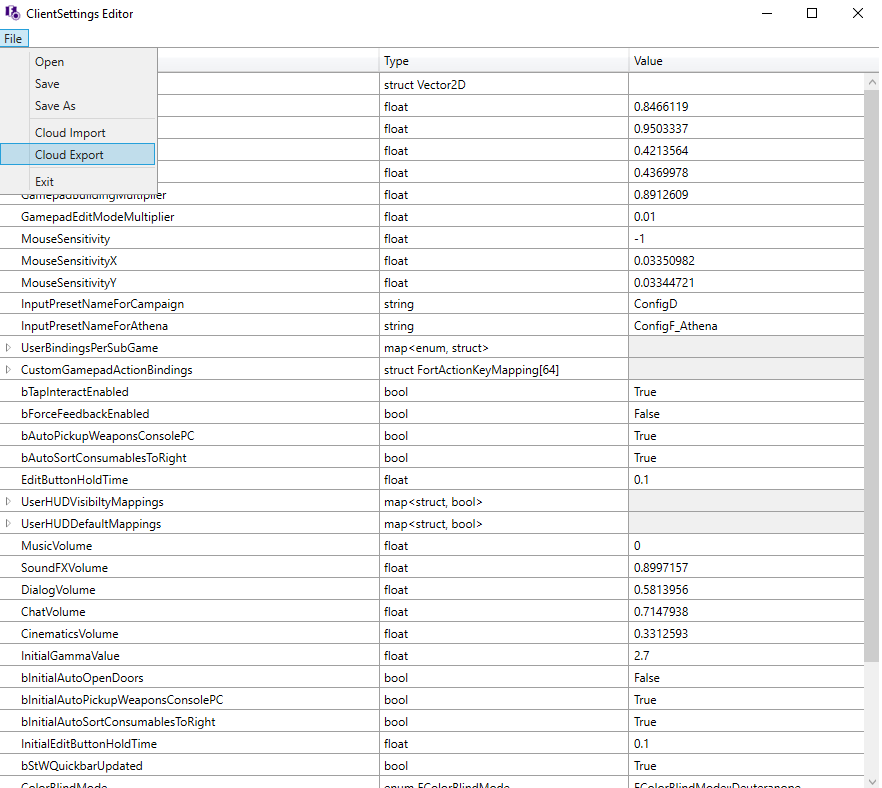Viewport: 882px width, 788px height.
Task: Edit InitialGammaValue value 2.7
Action: [x=746, y=655]
